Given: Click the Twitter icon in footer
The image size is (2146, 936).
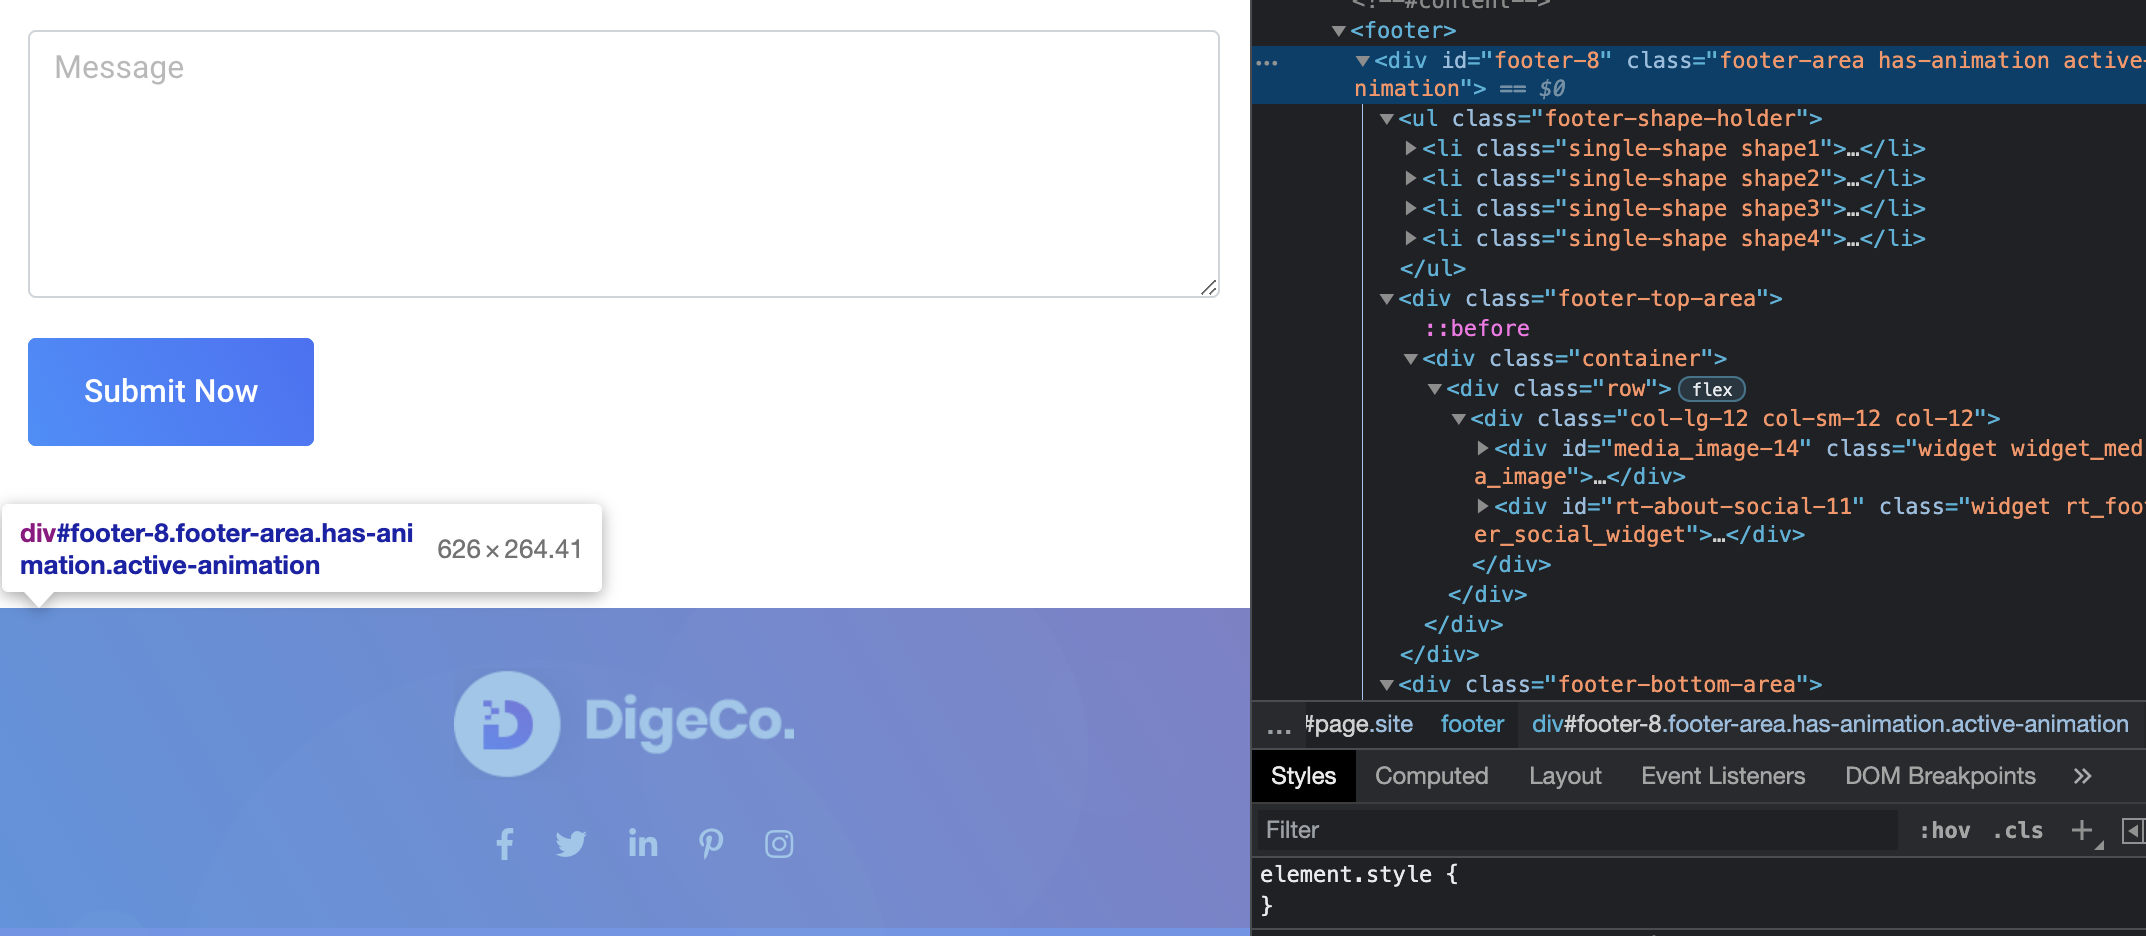Looking at the screenshot, I should pos(571,844).
